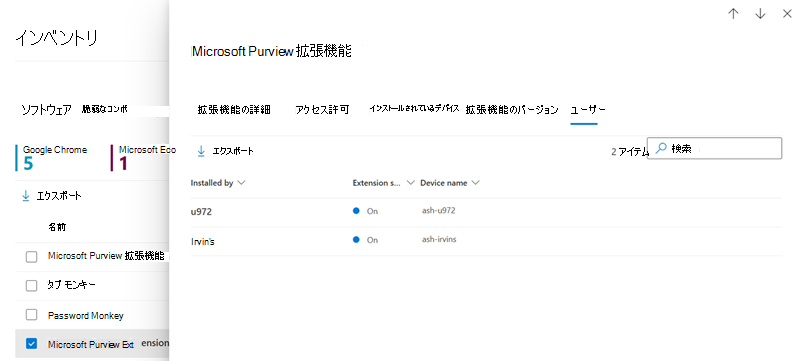The height and width of the screenshot is (361, 800).
Task: Switch to 拡張機能のバージョン tab
Action: (x=512, y=110)
